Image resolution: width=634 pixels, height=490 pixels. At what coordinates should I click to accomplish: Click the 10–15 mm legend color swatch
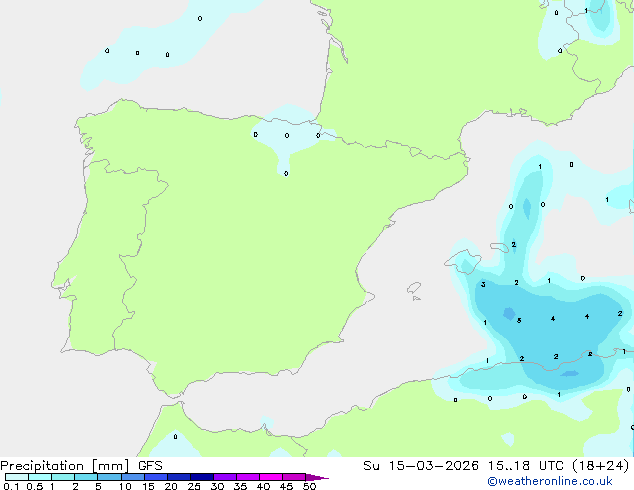click(x=133, y=477)
